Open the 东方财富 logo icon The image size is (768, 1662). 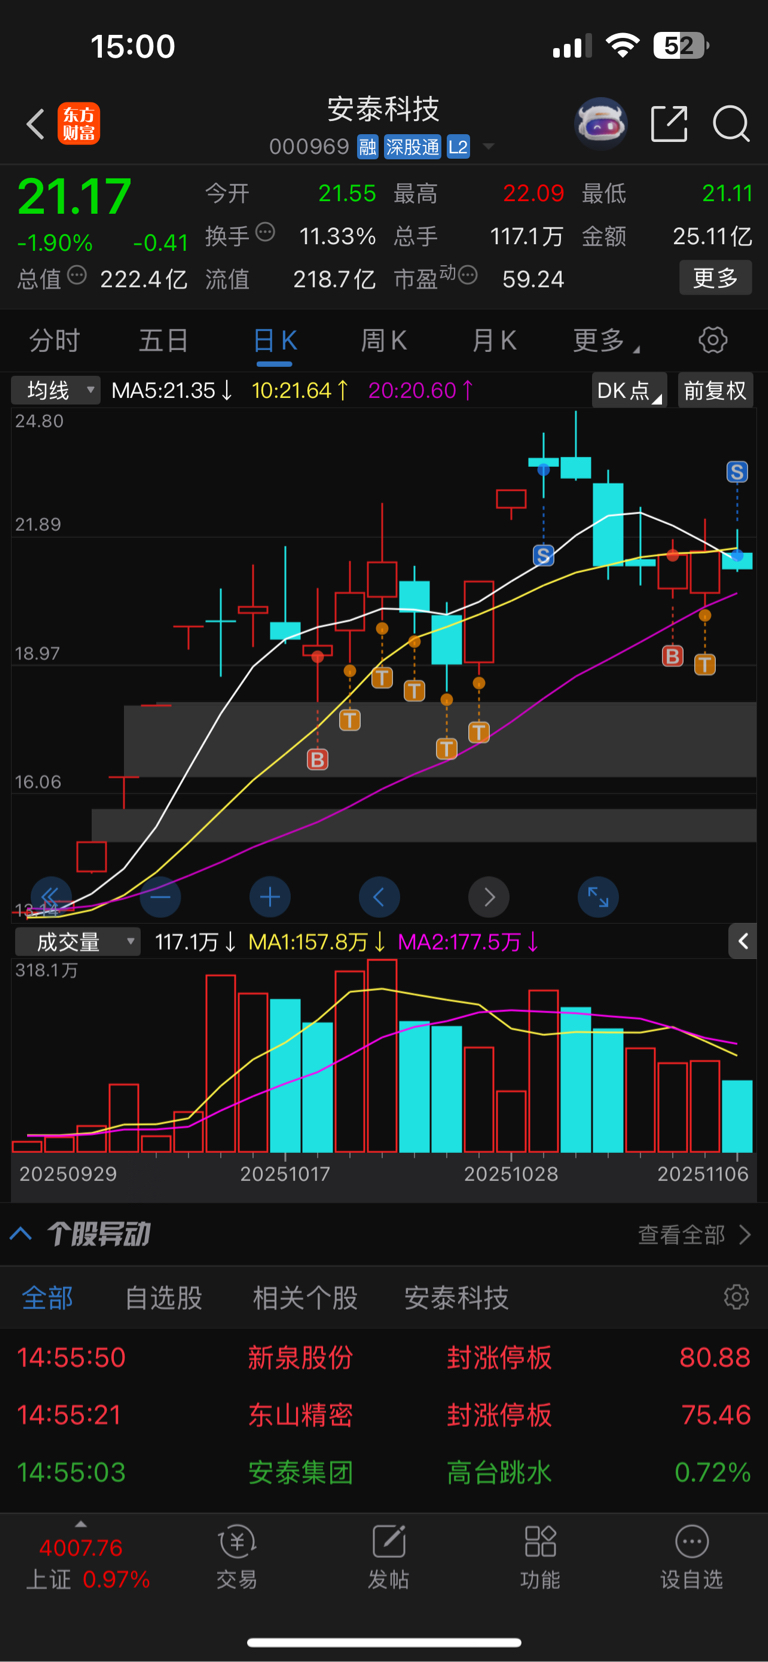coord(79,124)
